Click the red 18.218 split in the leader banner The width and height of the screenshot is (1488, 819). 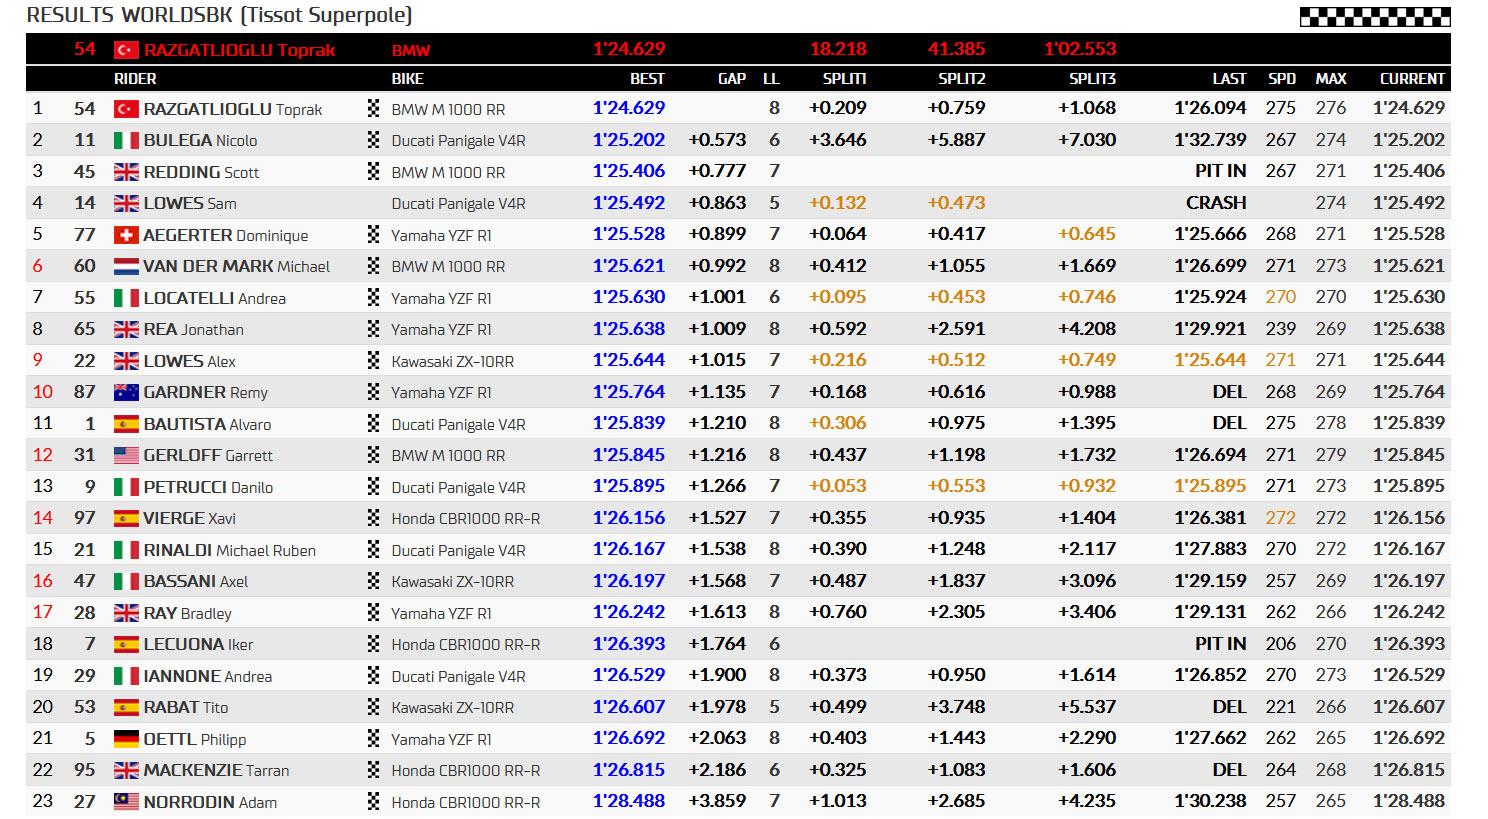coord(838,49)
